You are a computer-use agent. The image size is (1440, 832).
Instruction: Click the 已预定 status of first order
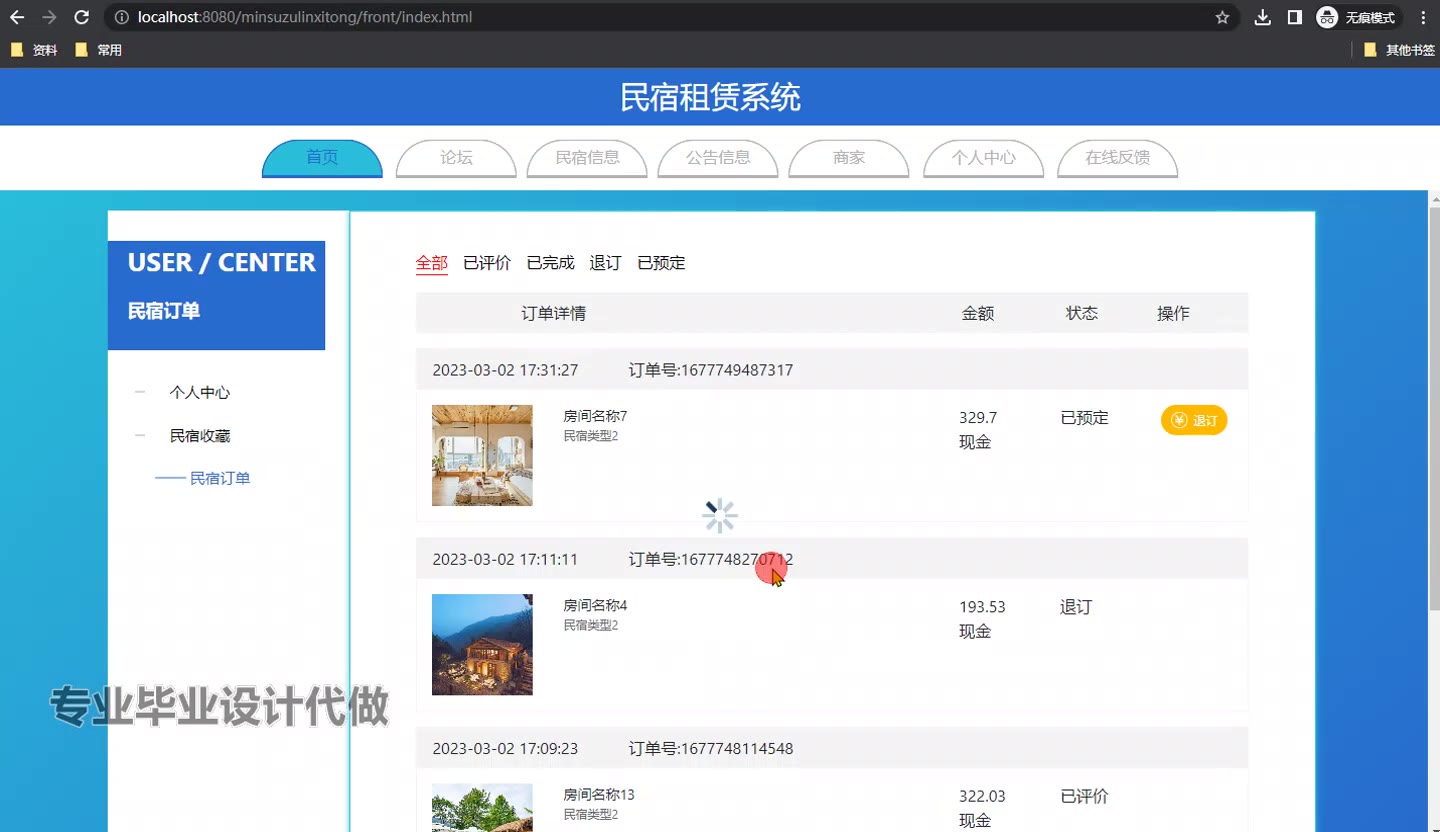click(x=1085, y=418)
